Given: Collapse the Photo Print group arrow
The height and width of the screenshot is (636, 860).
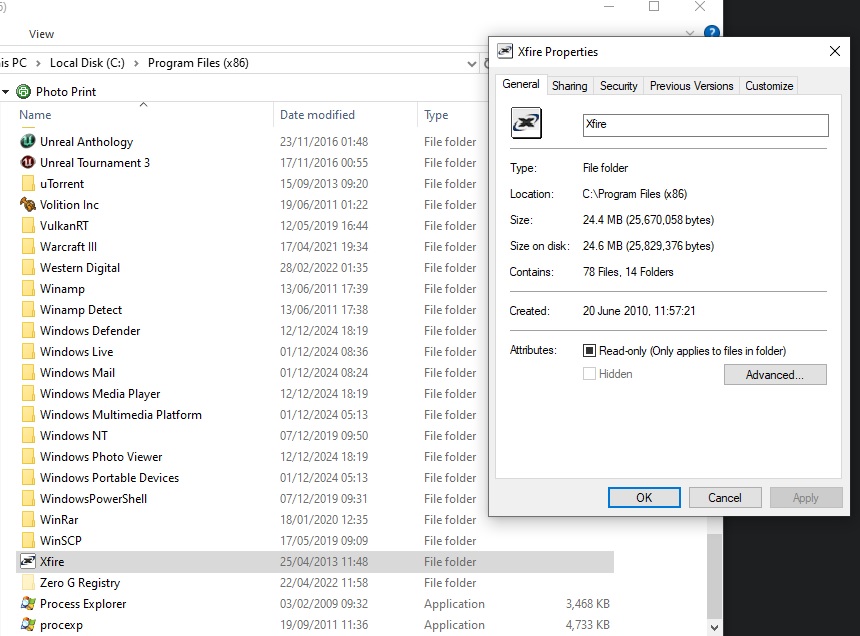Looking at the screenshot, I should (5, 92).
